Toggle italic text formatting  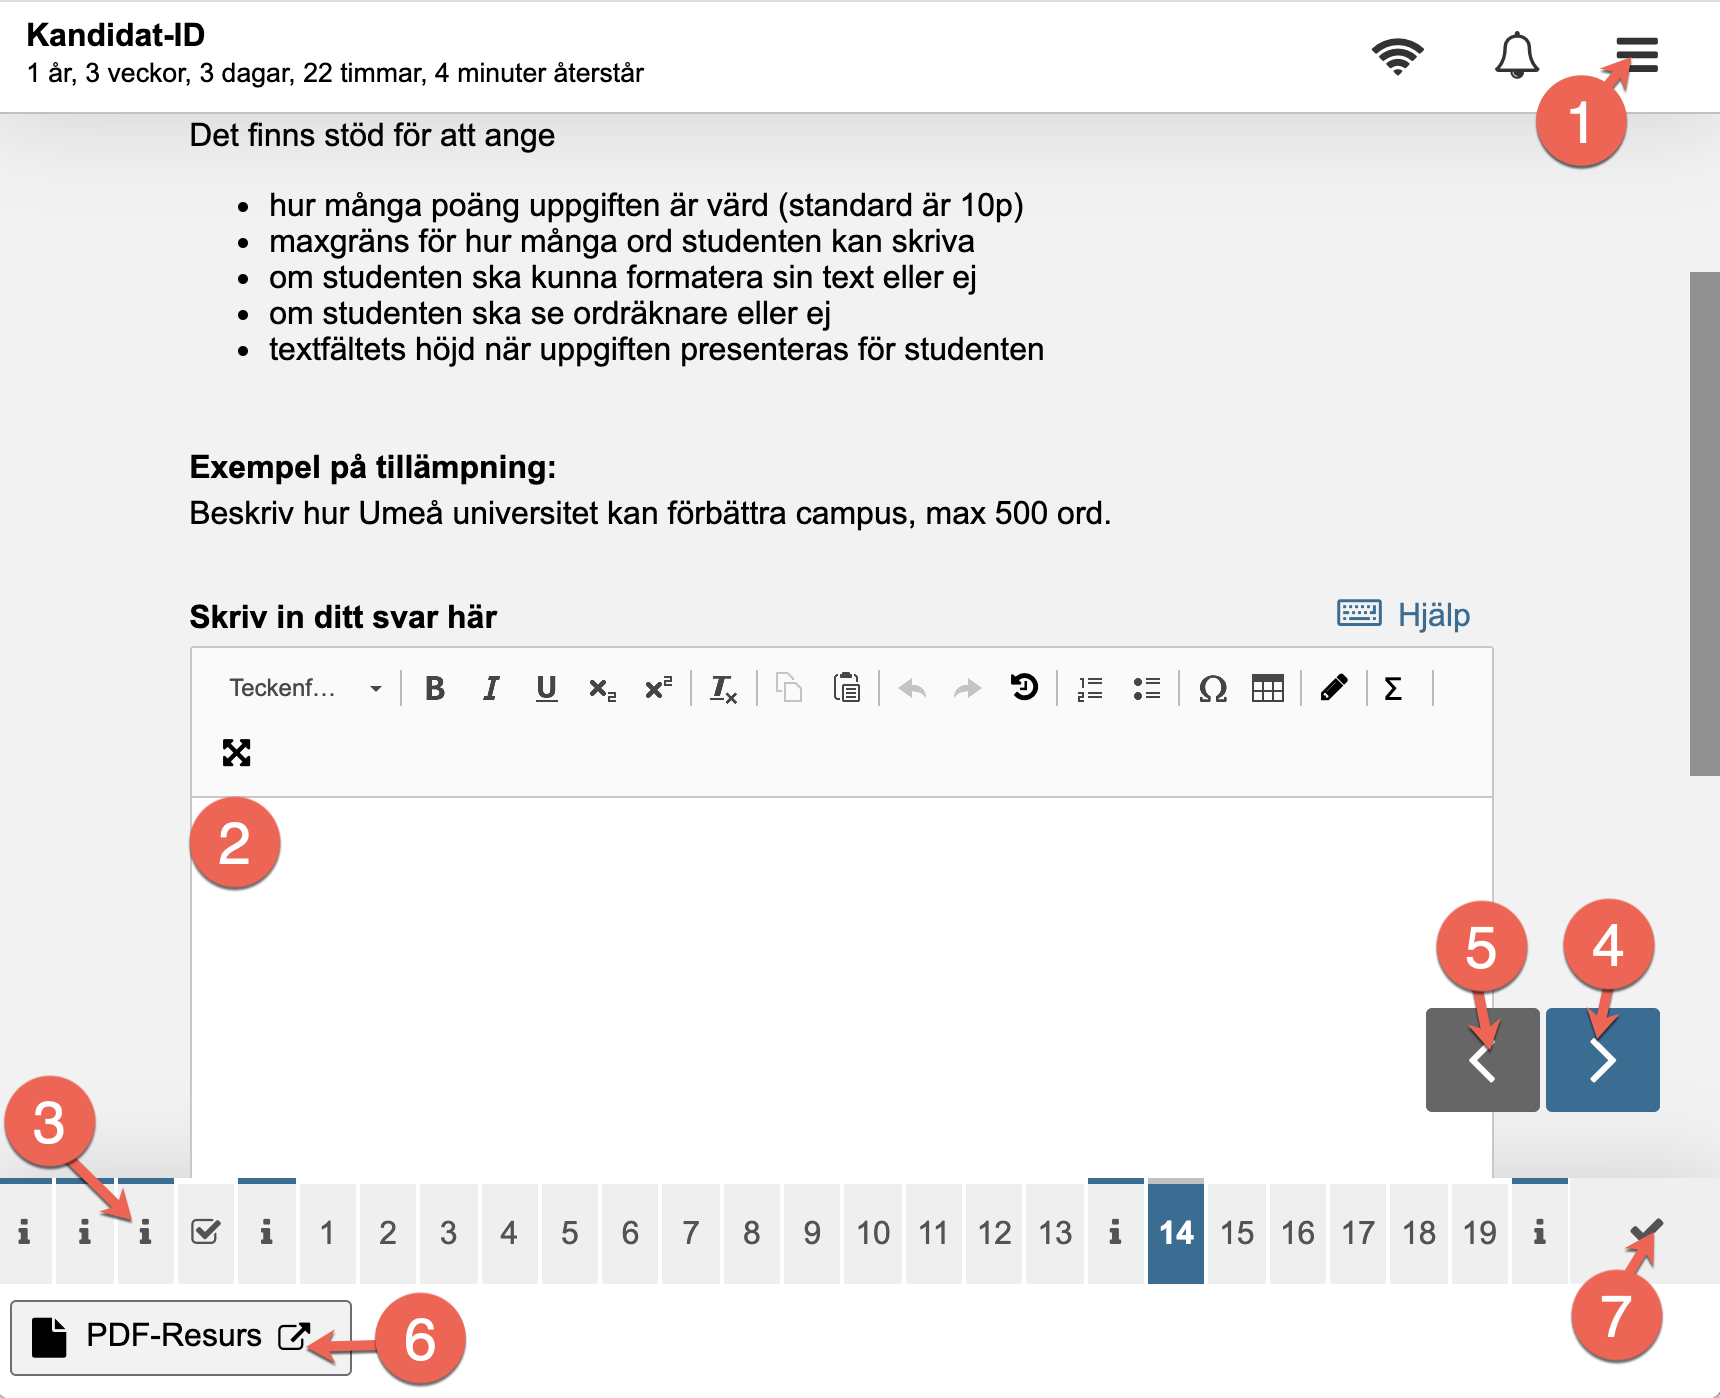coord(491,688)
